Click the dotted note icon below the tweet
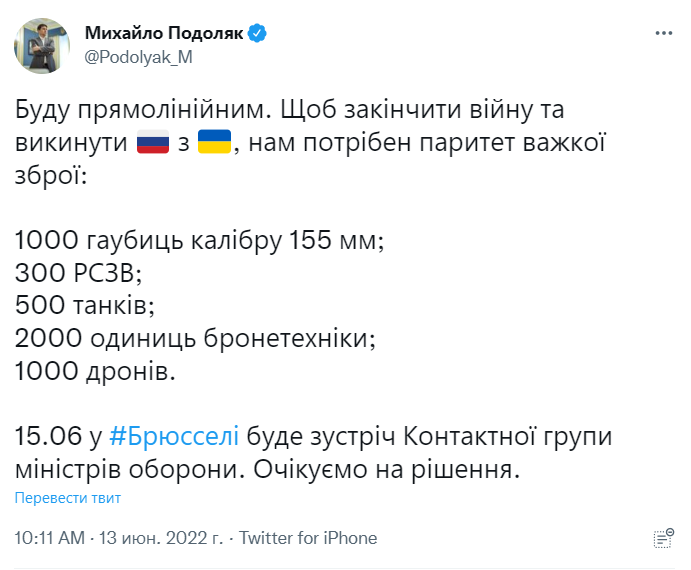The image size is (691, 570). coord(661,538)
